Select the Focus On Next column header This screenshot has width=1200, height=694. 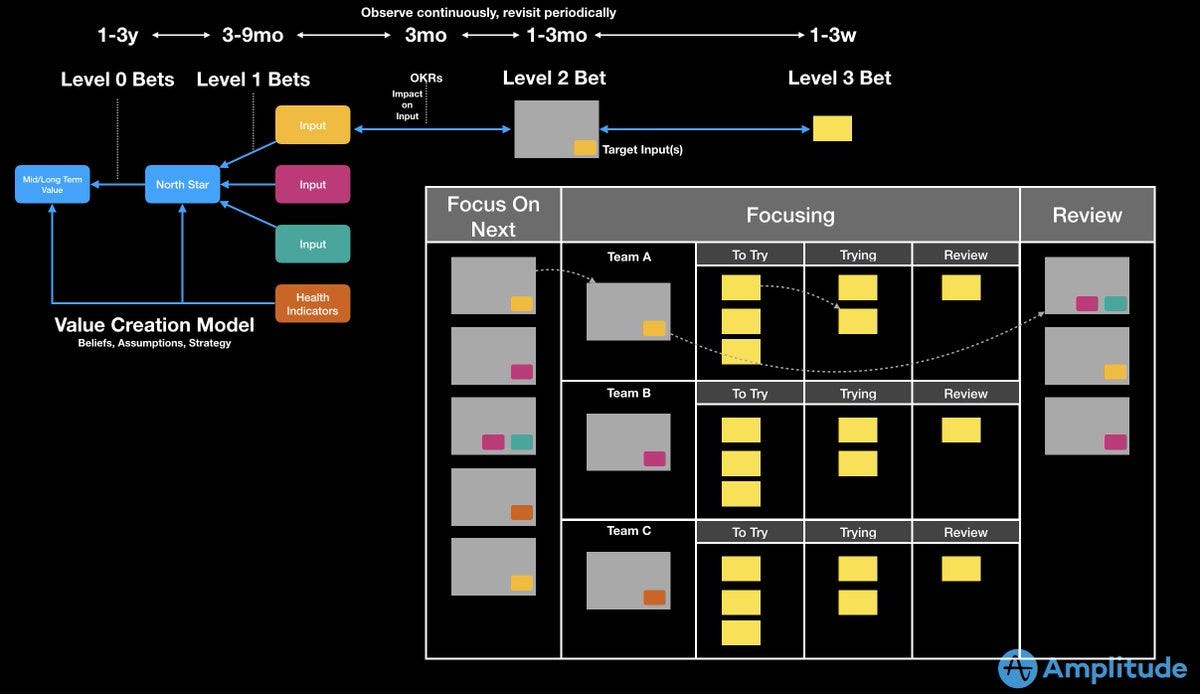pos(493,215)
